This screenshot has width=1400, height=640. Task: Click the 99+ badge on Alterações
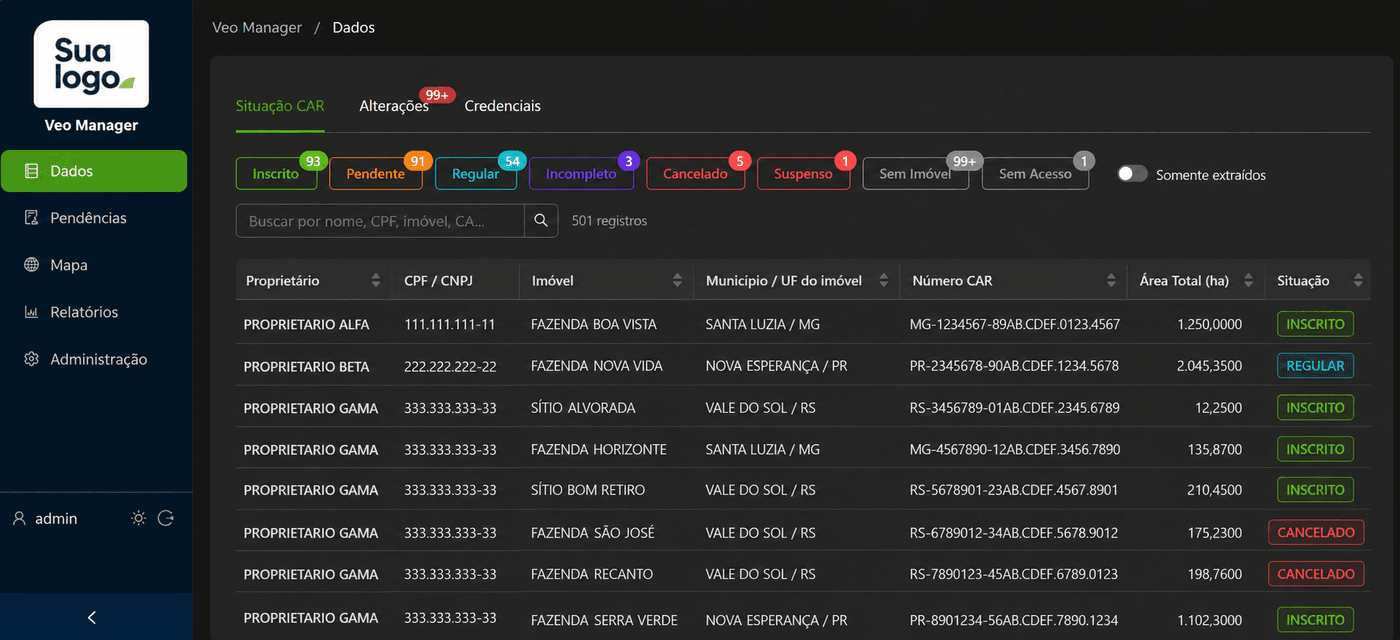coord(437,95)
